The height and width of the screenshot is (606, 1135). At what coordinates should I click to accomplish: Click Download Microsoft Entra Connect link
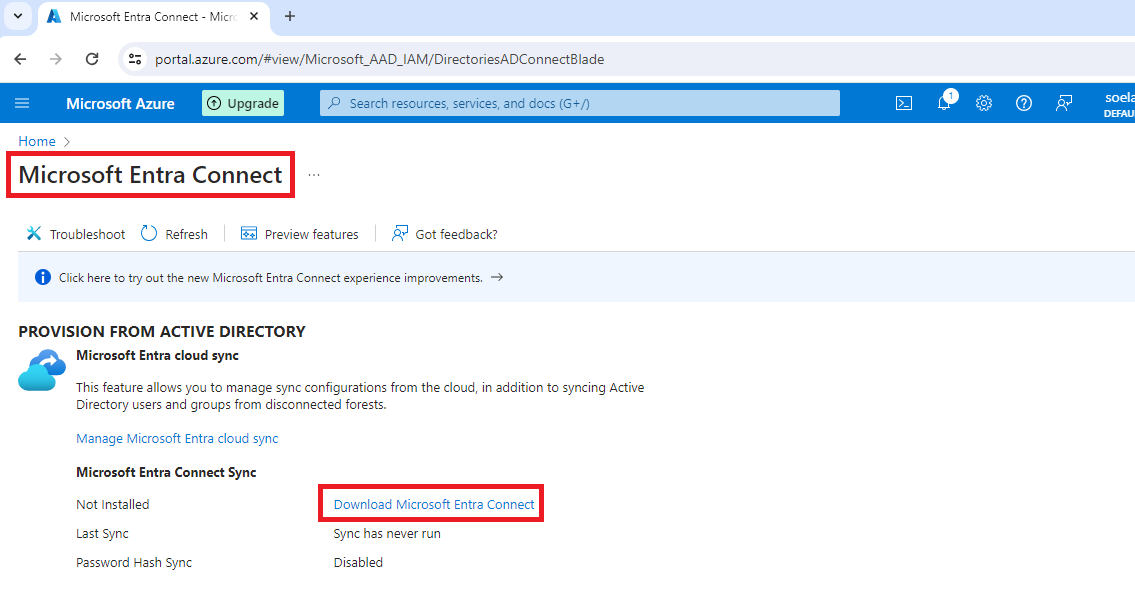click(x=434, y=505)
